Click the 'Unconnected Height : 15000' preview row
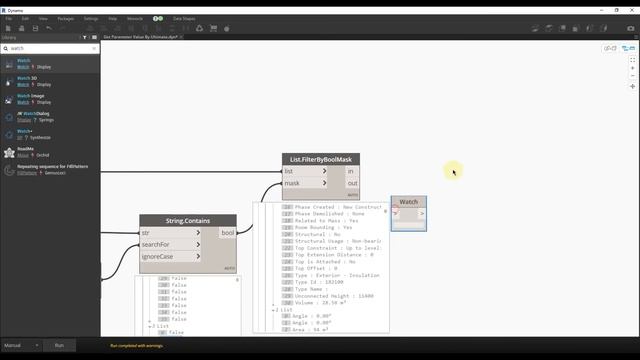The image size is (640, 360). coord(328,296)
